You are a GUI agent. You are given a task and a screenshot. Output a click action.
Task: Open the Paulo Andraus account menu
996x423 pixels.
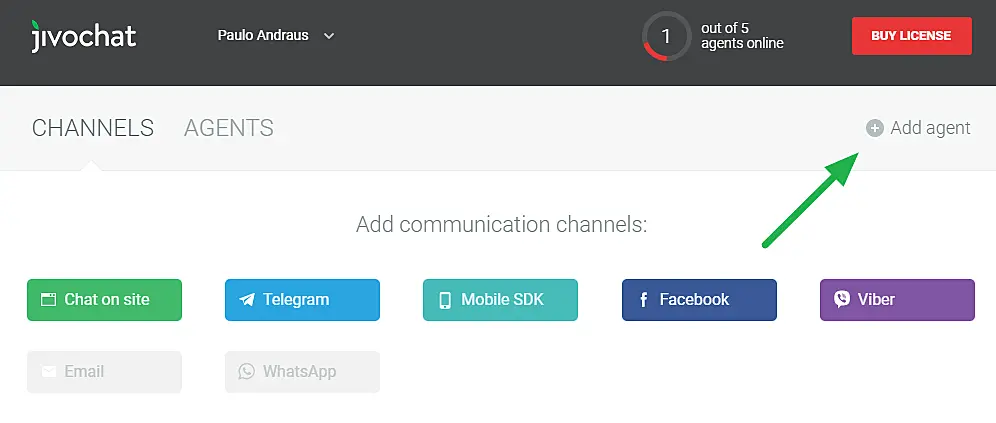click(x=263, y=36)
